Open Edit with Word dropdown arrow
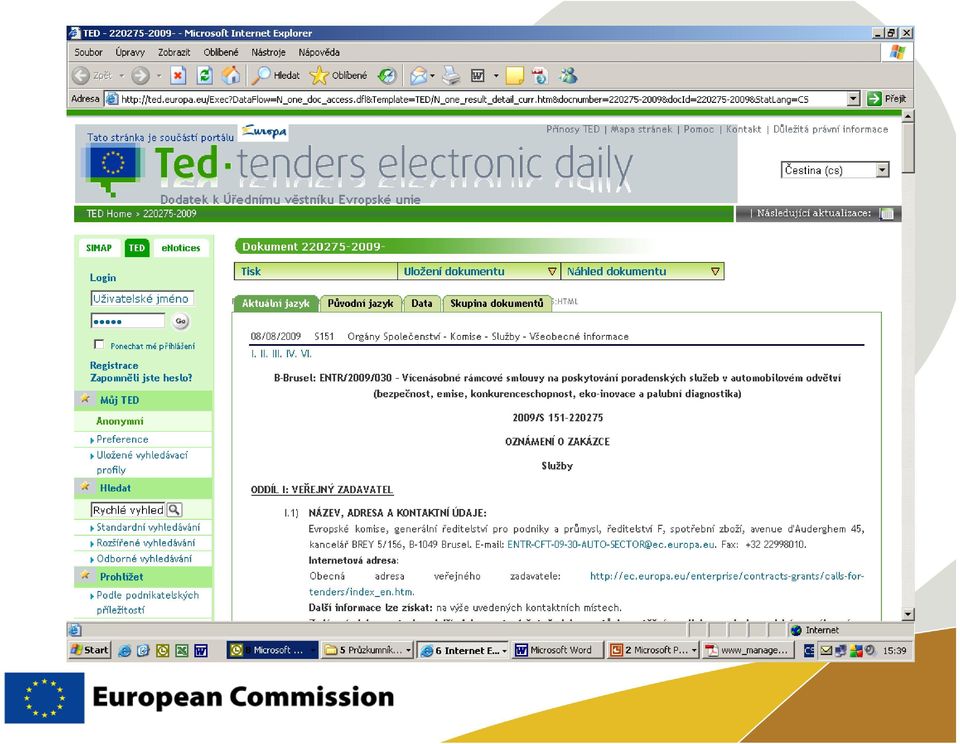This screenshot has height=744, width=960. click(496, 76)
